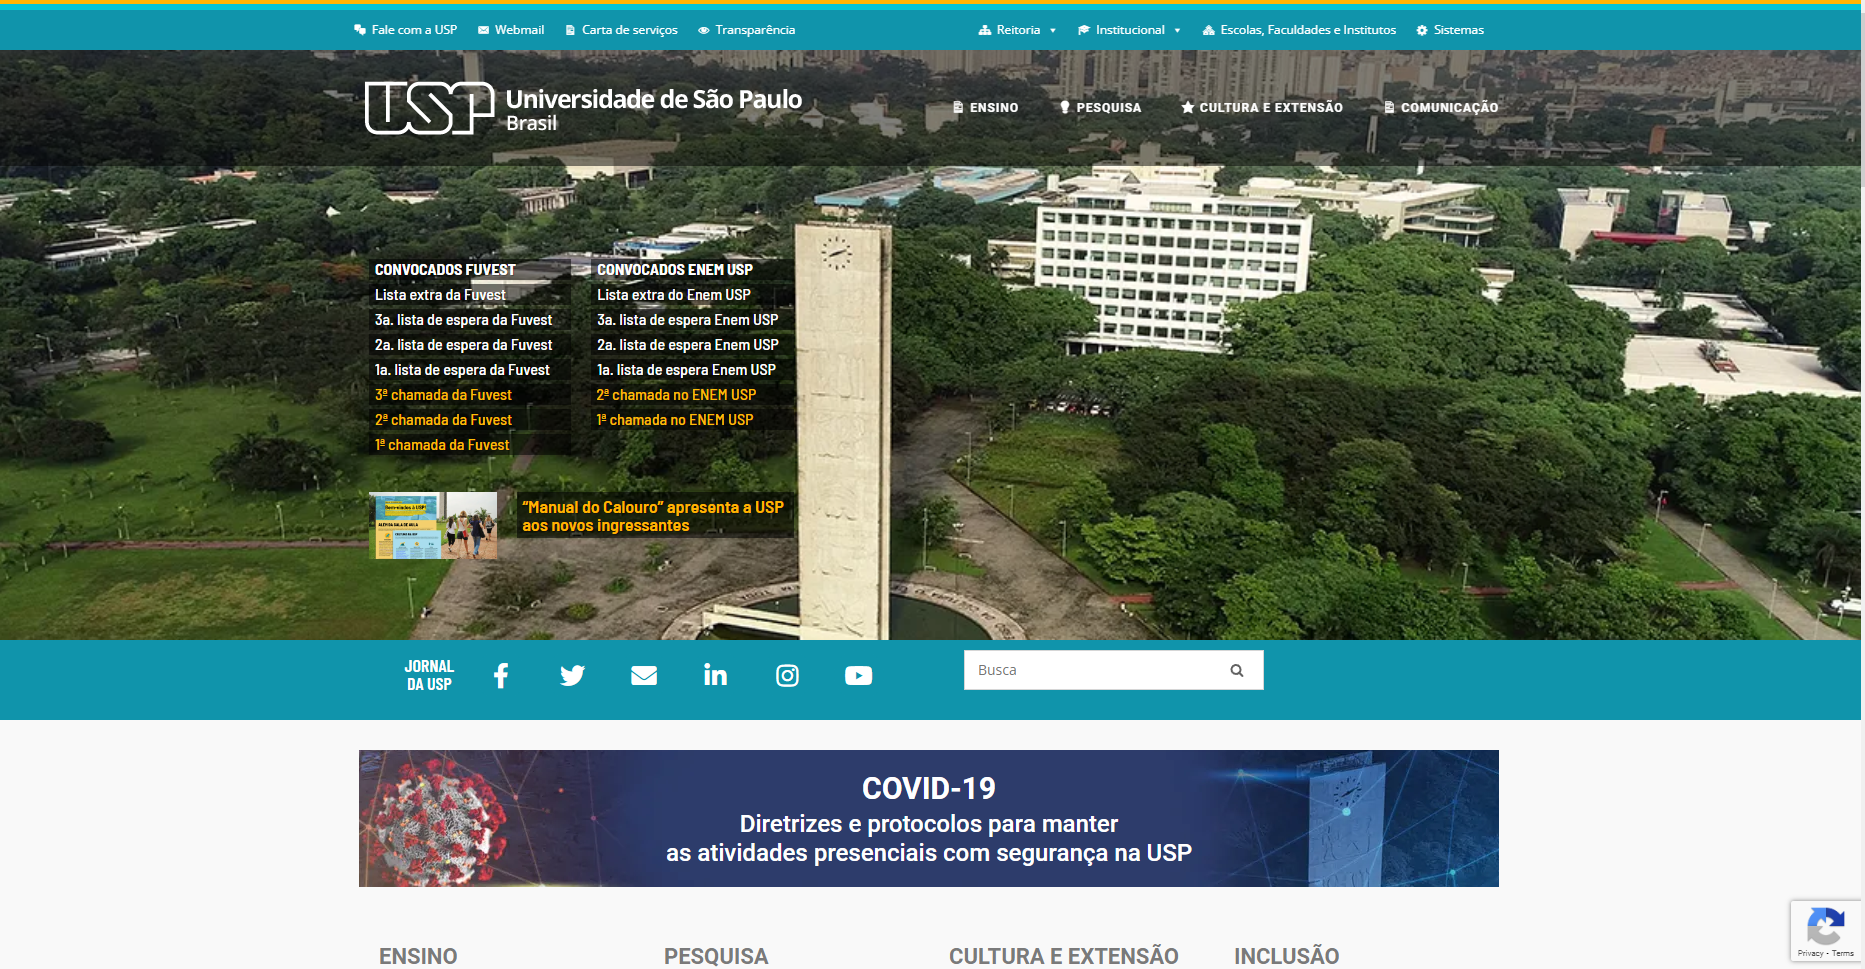Open 3ª chamada da Fuvest
The image size is (1865, 969).
pos(443,395)
